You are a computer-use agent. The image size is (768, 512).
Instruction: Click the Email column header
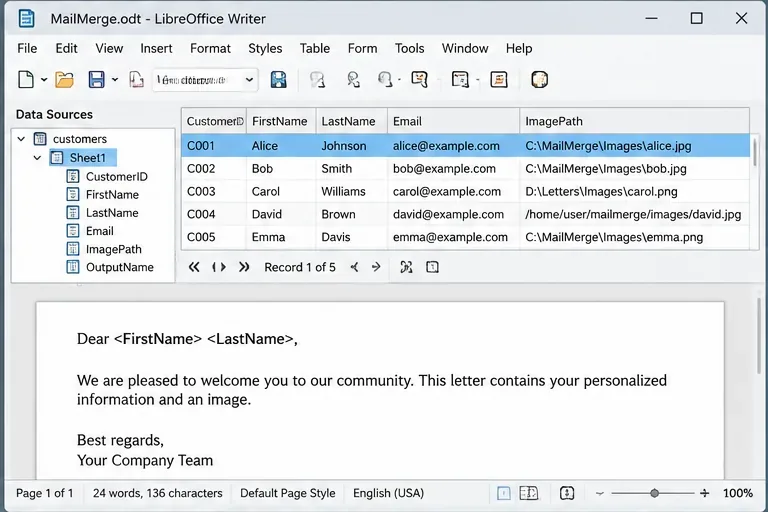(x=454, y=121)
